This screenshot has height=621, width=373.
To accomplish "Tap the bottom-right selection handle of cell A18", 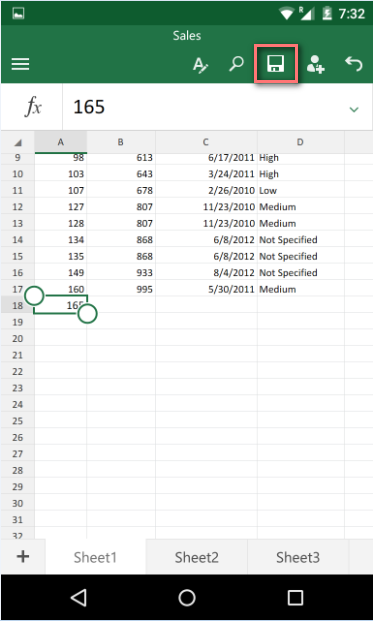I will pos(87,314).
